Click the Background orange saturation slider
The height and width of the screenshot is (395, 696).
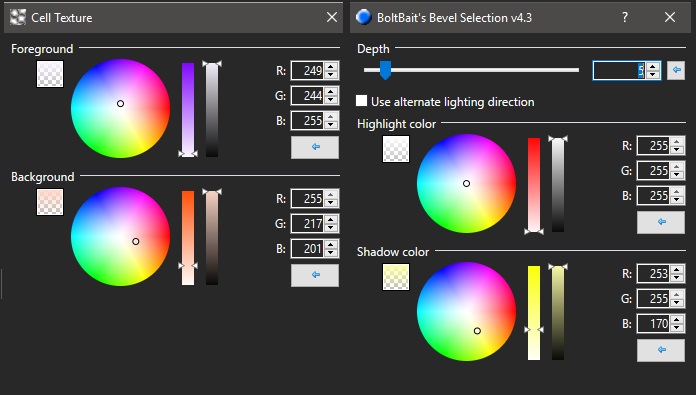[x=188, y=238]
